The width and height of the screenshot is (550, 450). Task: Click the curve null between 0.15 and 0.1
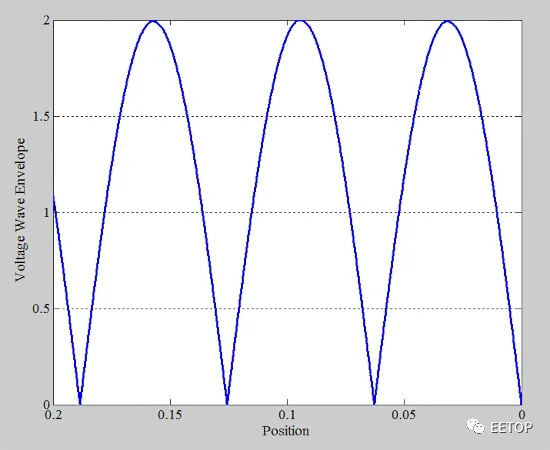tap(227, 402)
